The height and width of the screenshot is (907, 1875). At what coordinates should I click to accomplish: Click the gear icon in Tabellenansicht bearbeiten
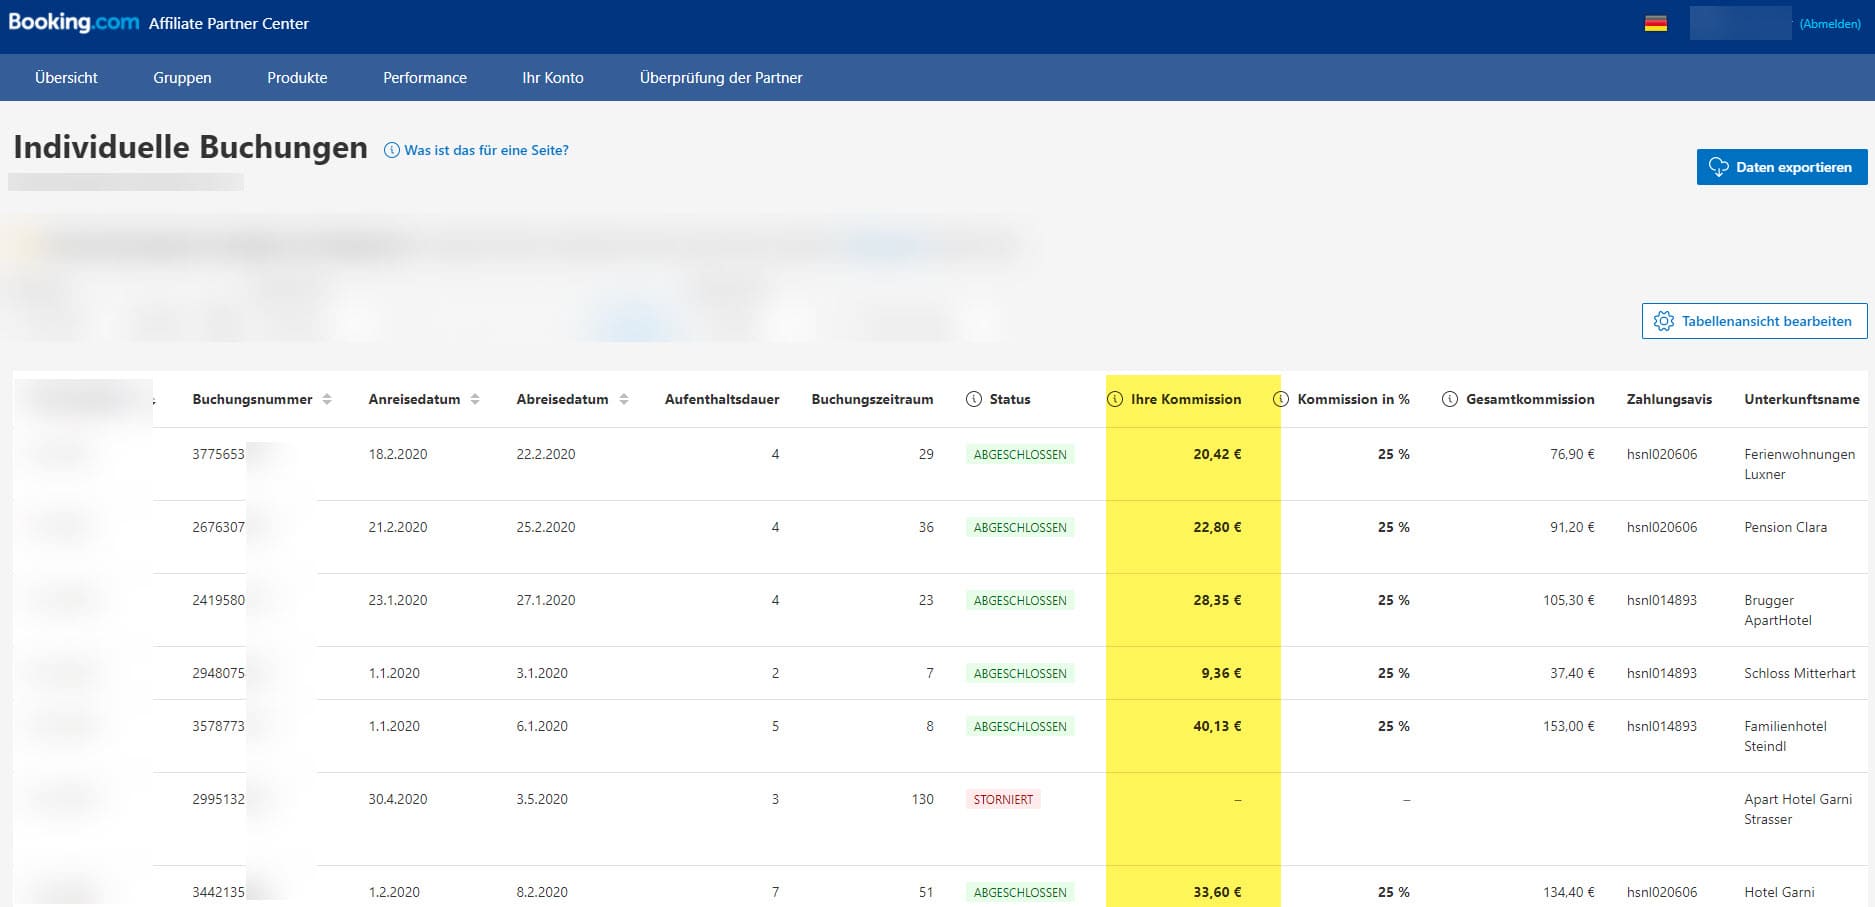[x=1663, y=321]
